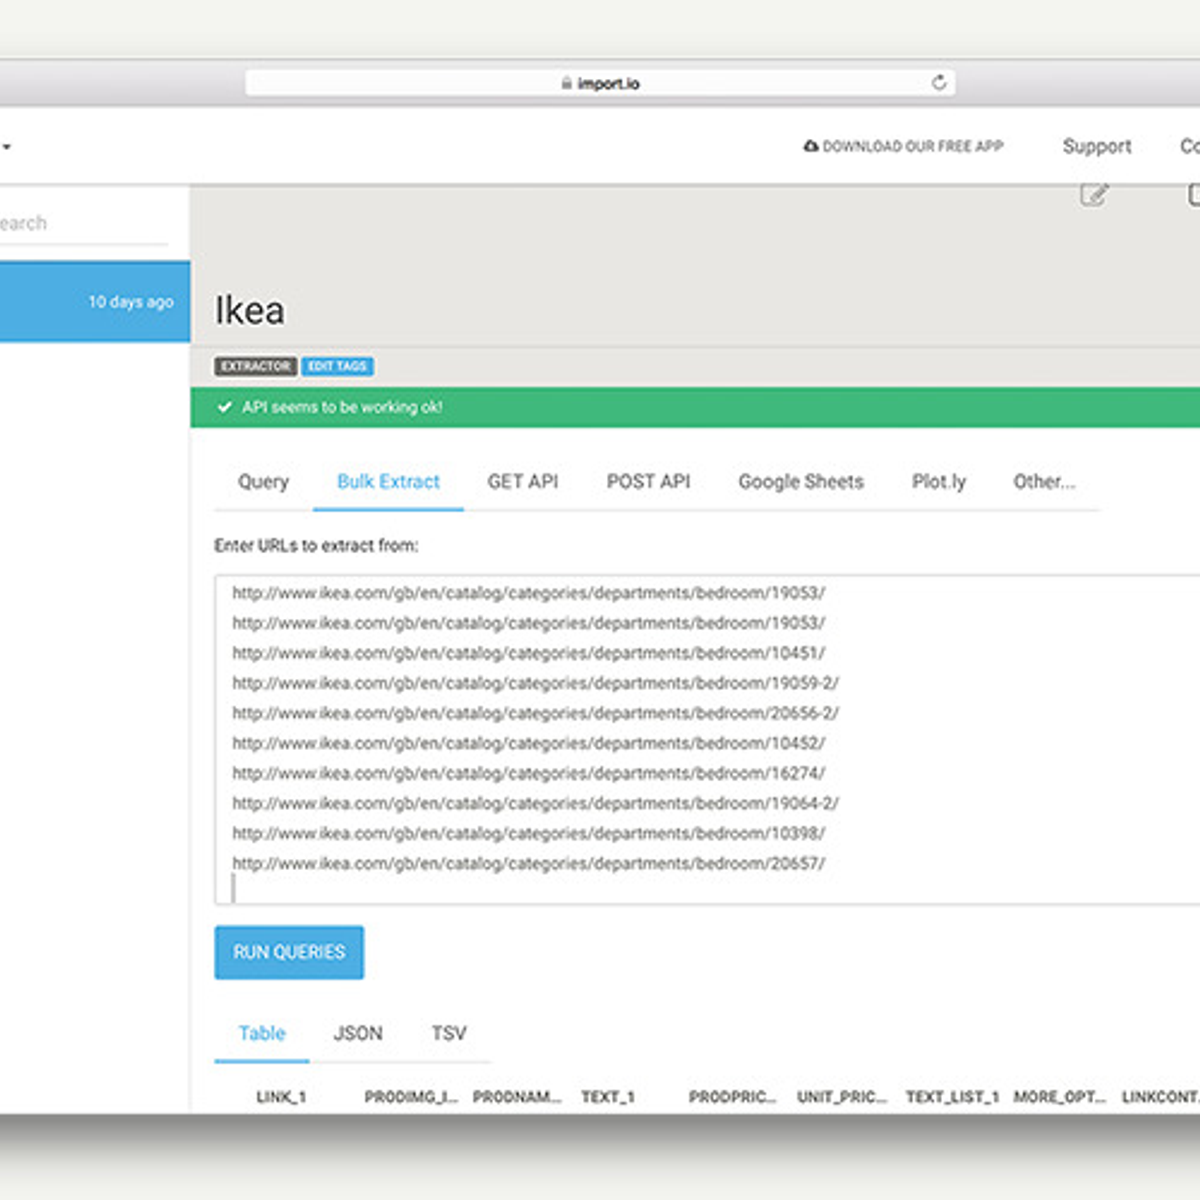Click the URL line ending in bedroom/20656-2/
Viewport: 1200px width, 1200px height.
pos(536,713)
